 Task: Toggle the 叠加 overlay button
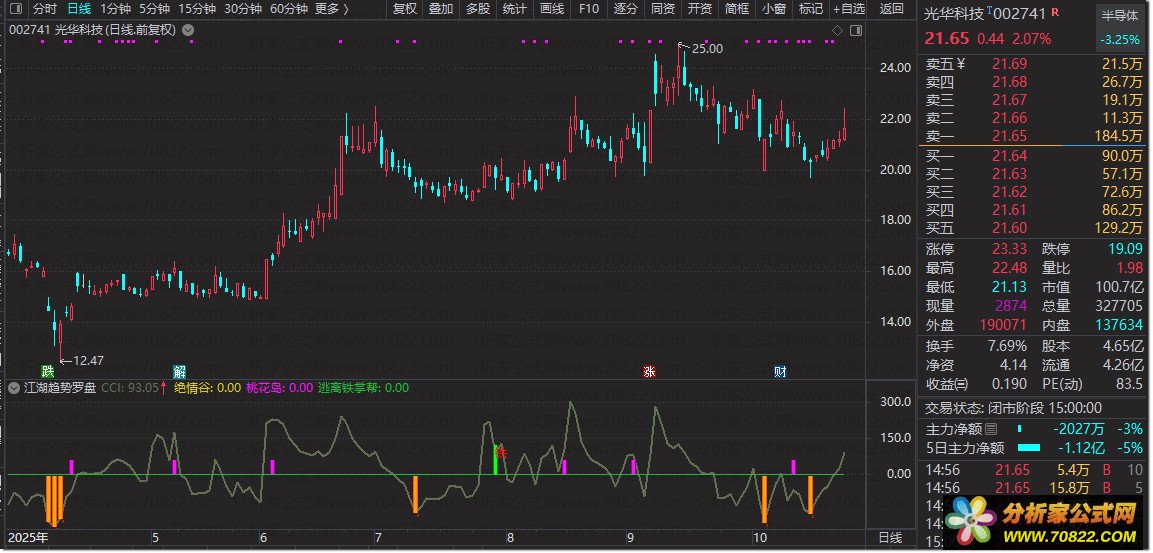click(x=440, y=9)
